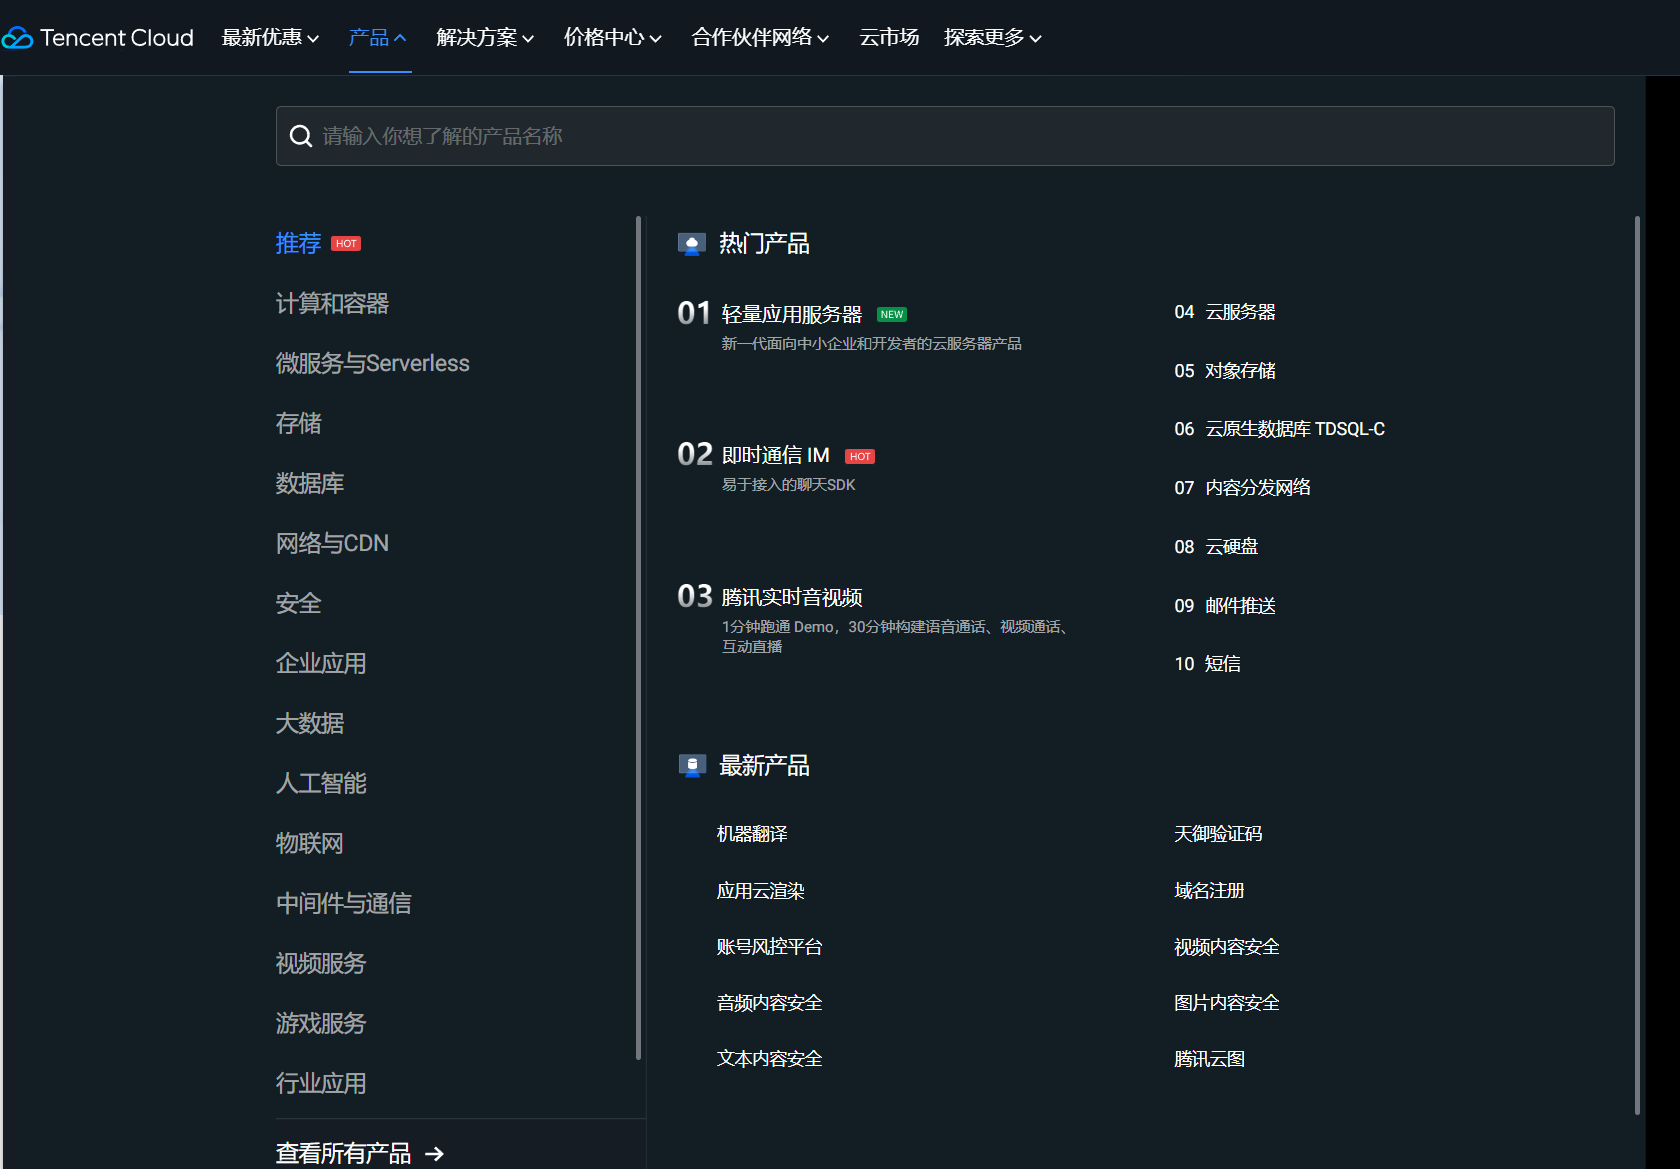Open the 机器翻译 product link
Screen dimensions: 1680x1169
click(752, 834)
